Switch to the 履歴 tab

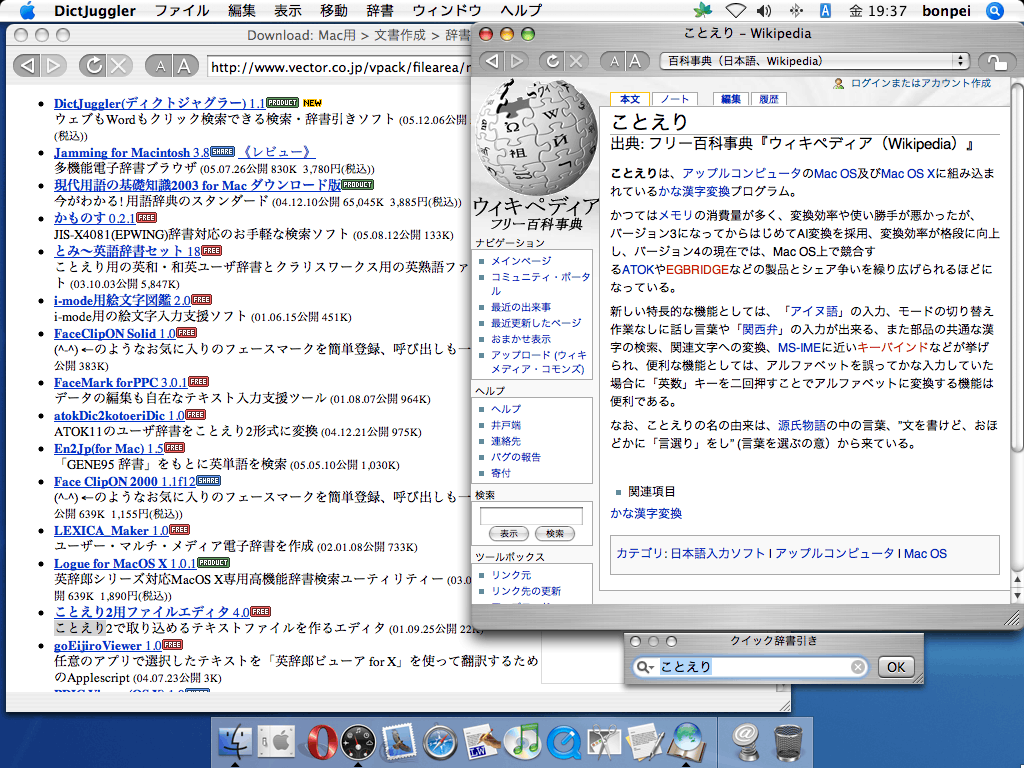coord(769,99)
